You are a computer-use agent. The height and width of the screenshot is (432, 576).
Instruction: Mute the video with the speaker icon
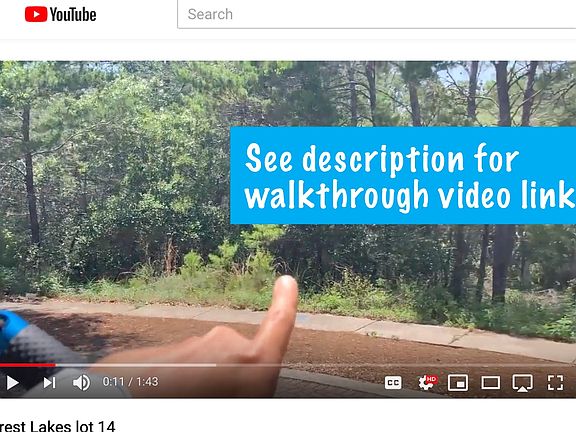tap(81, 382)
